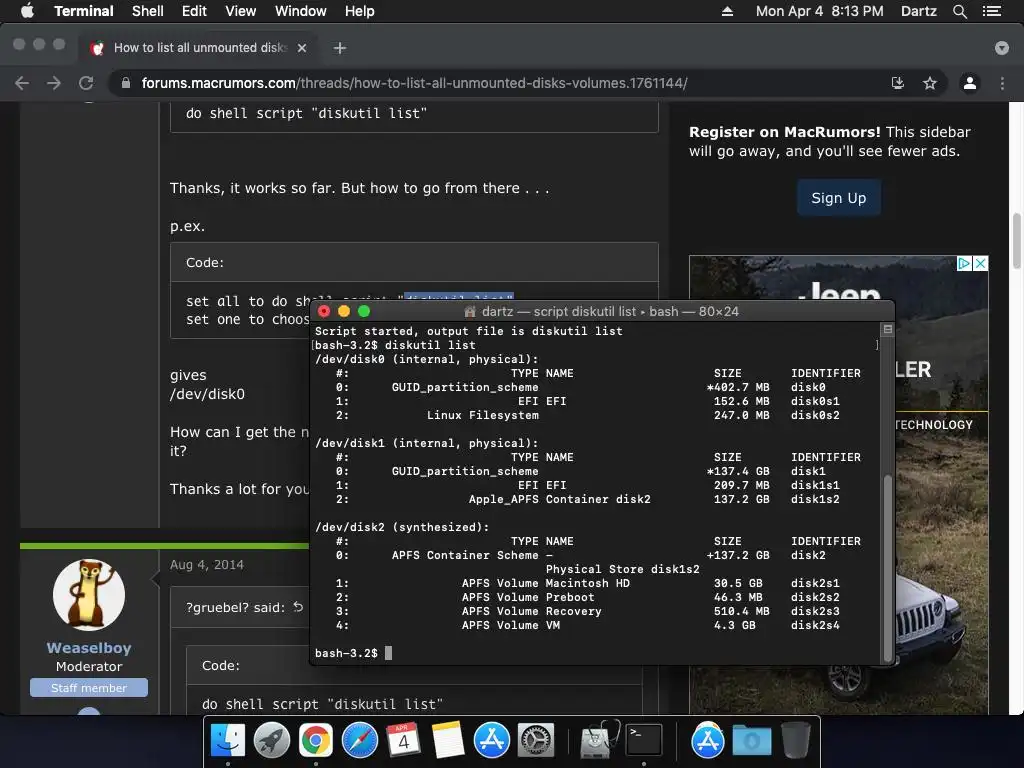
Task: Open the Chrome profile avatar
Action: [970, 83]
